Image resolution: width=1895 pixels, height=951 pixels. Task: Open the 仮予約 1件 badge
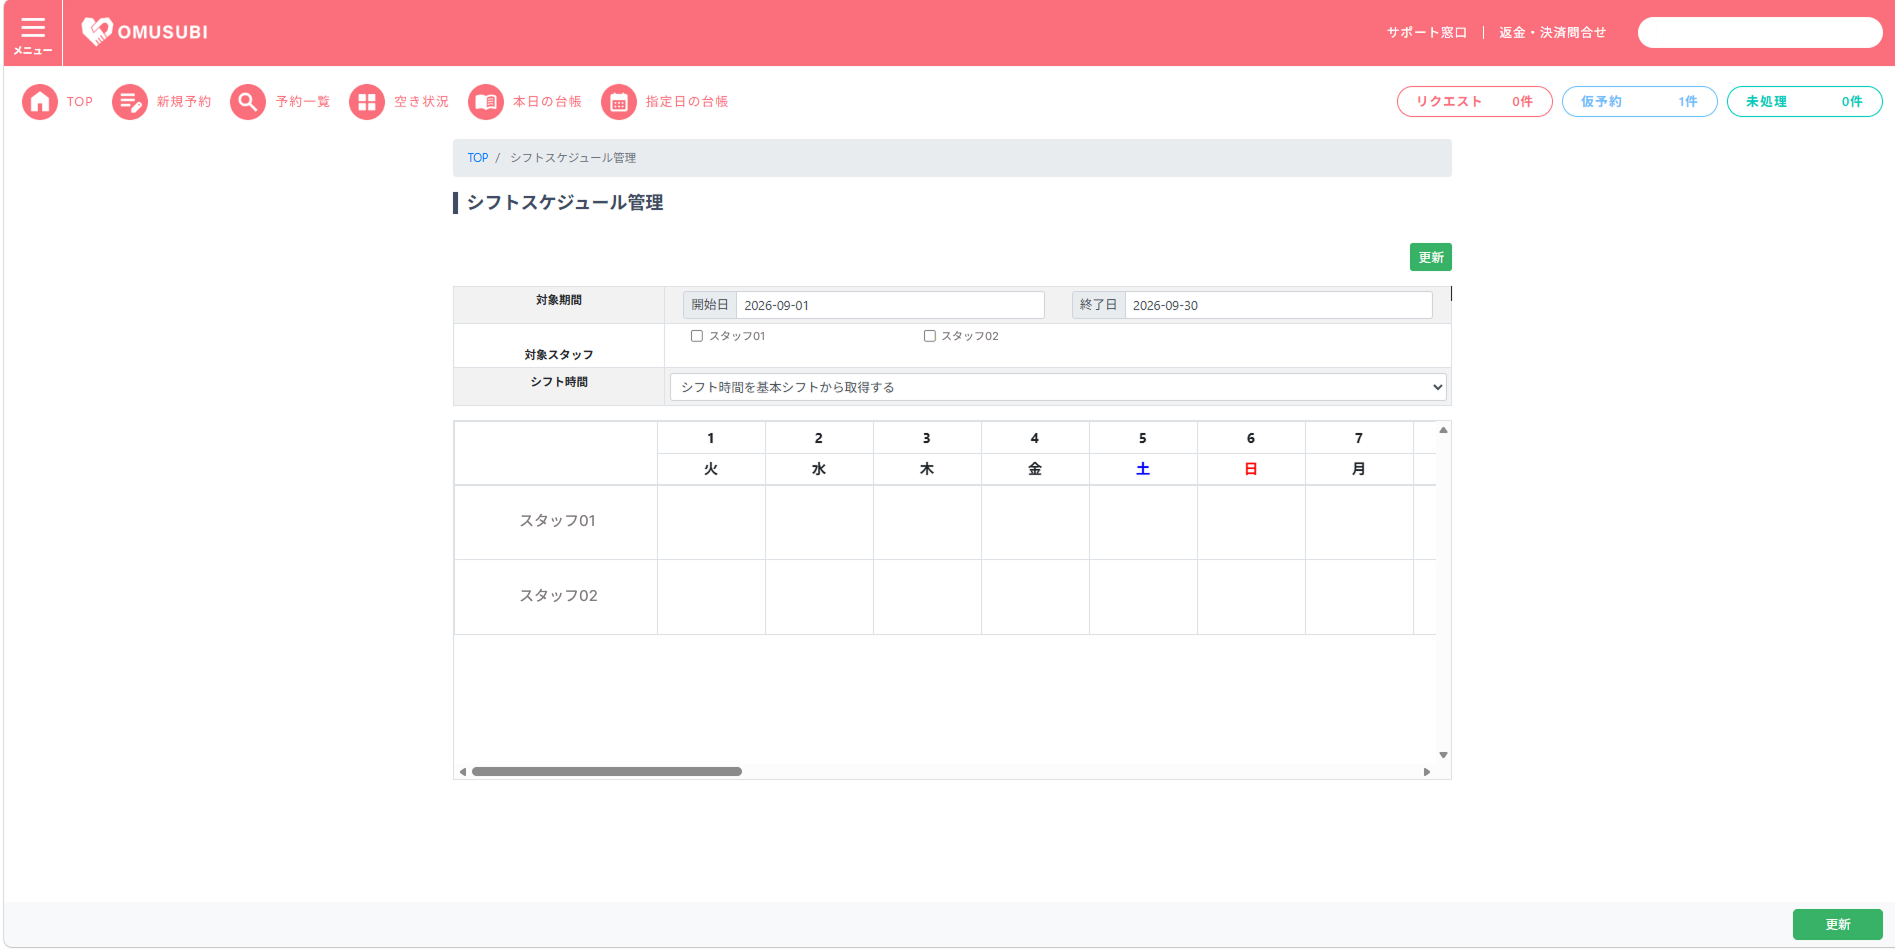(x=1640, y=102)
